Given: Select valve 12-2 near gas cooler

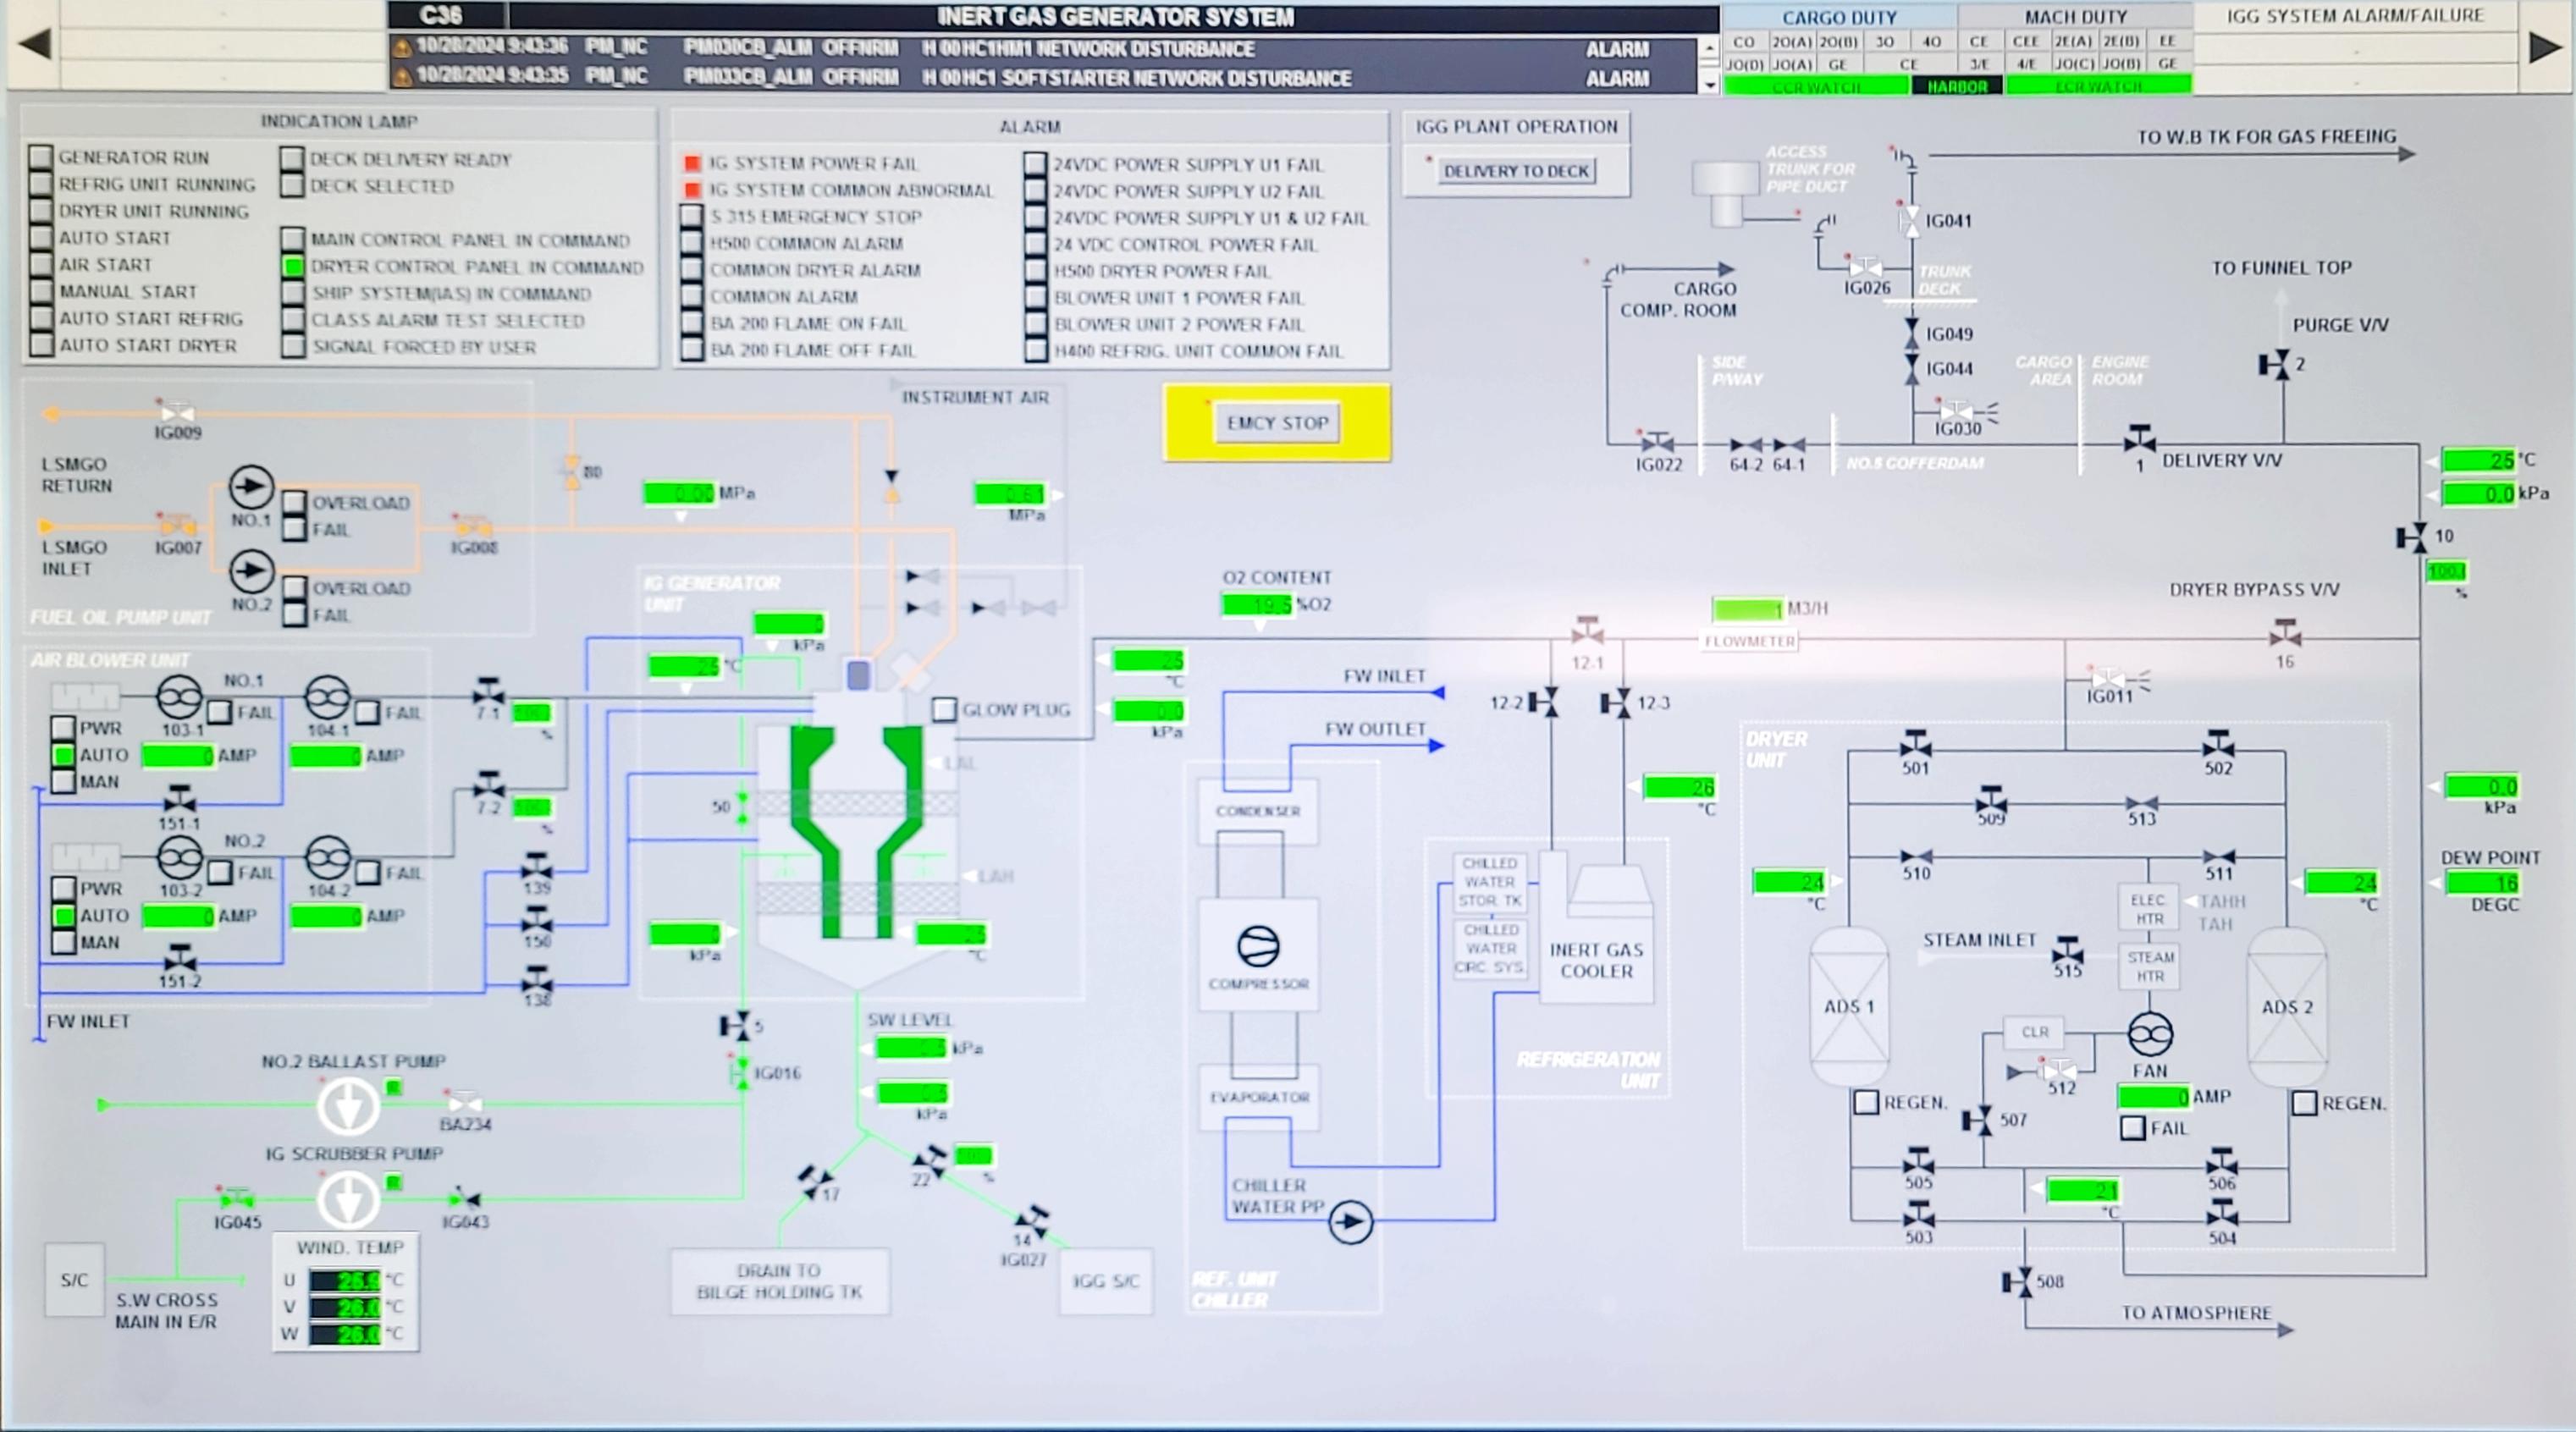Looking at the screenshot, I should 1543,702.
